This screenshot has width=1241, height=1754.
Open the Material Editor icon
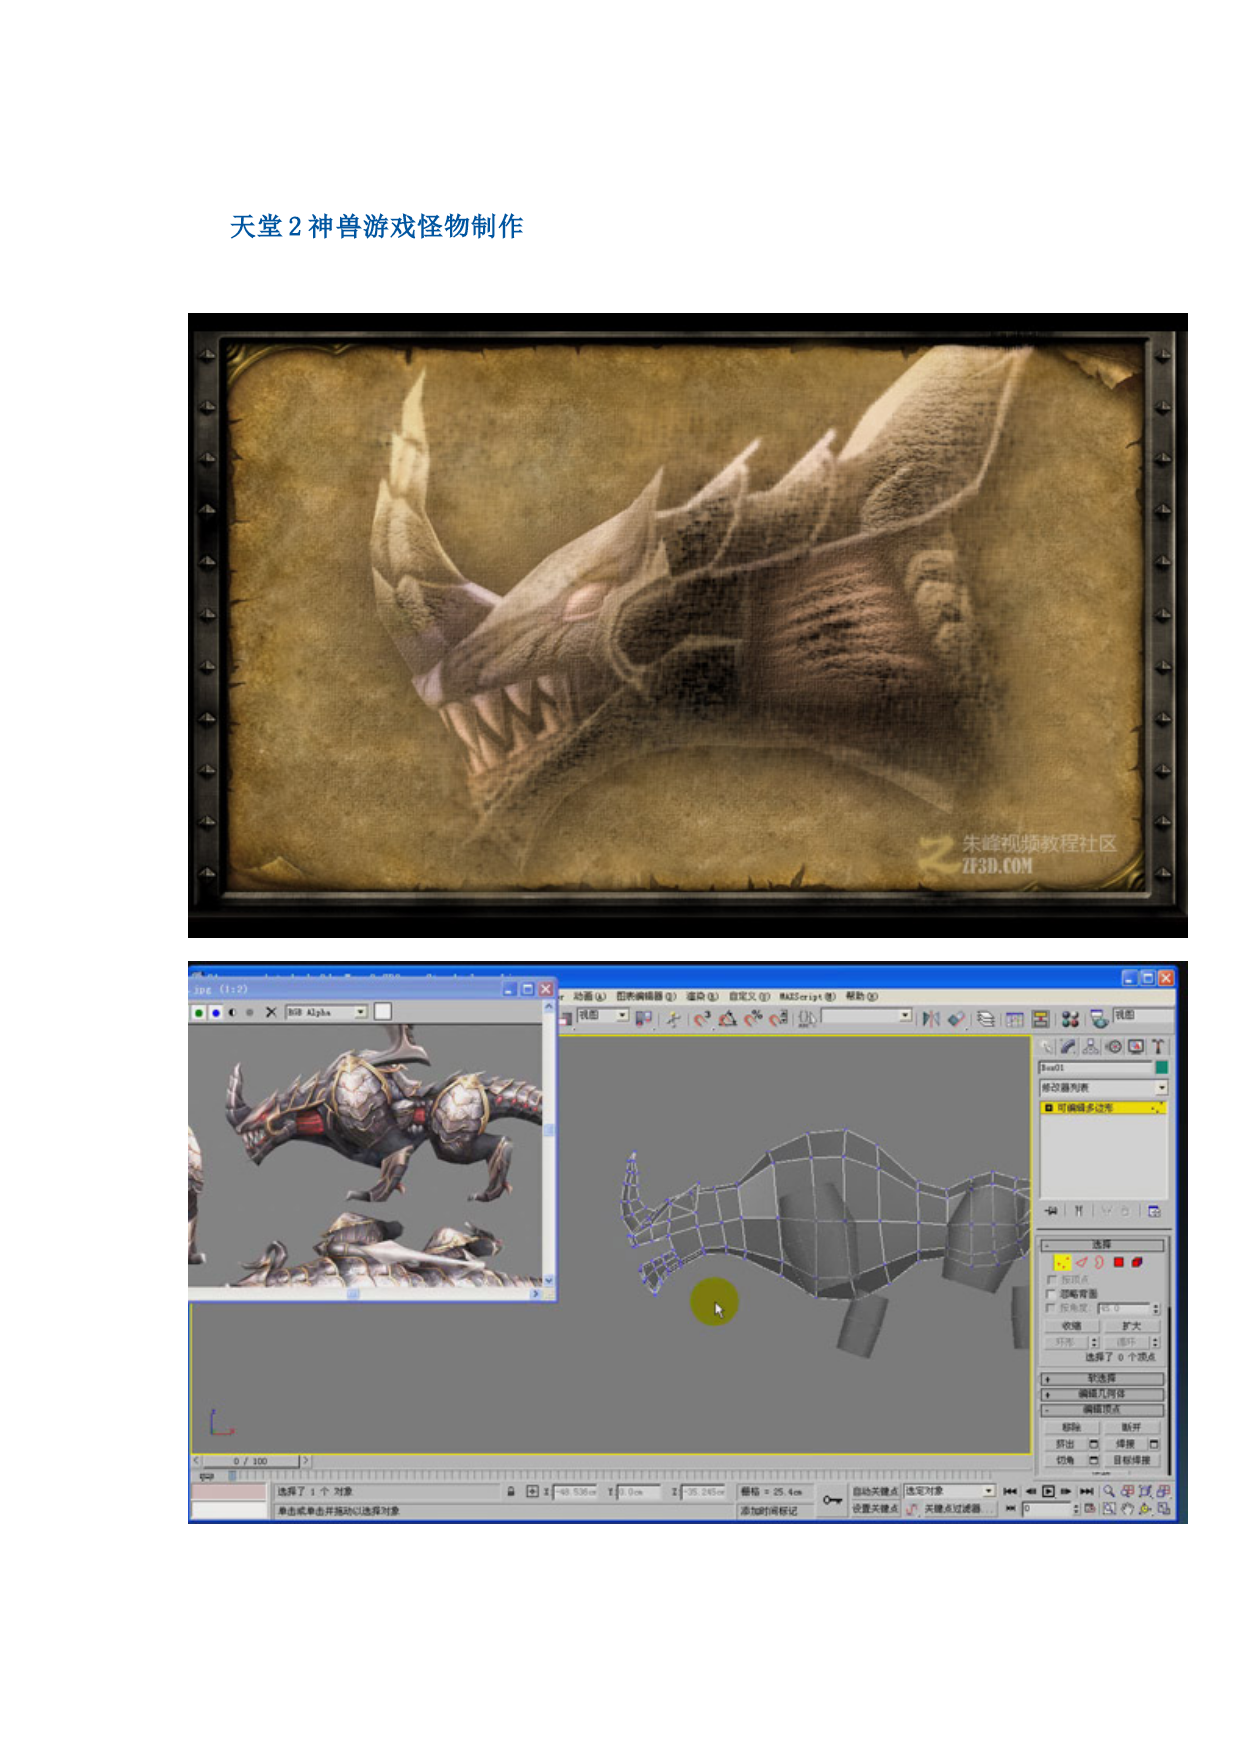coord(1070,1019)
